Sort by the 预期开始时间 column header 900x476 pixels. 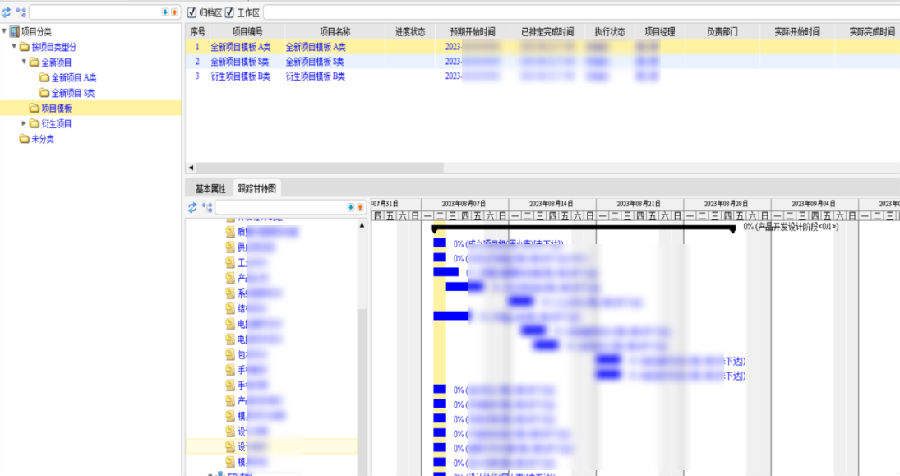pyautogui.click(x=472, y=32)
